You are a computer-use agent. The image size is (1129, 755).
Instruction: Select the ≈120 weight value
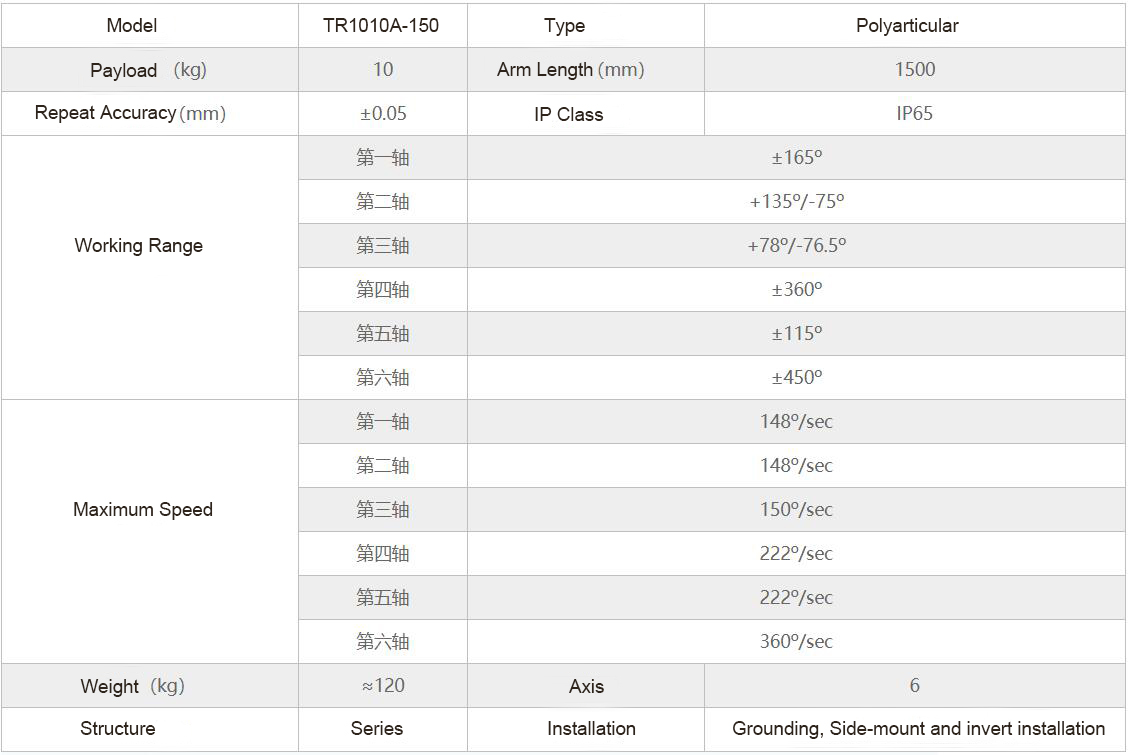383,685
